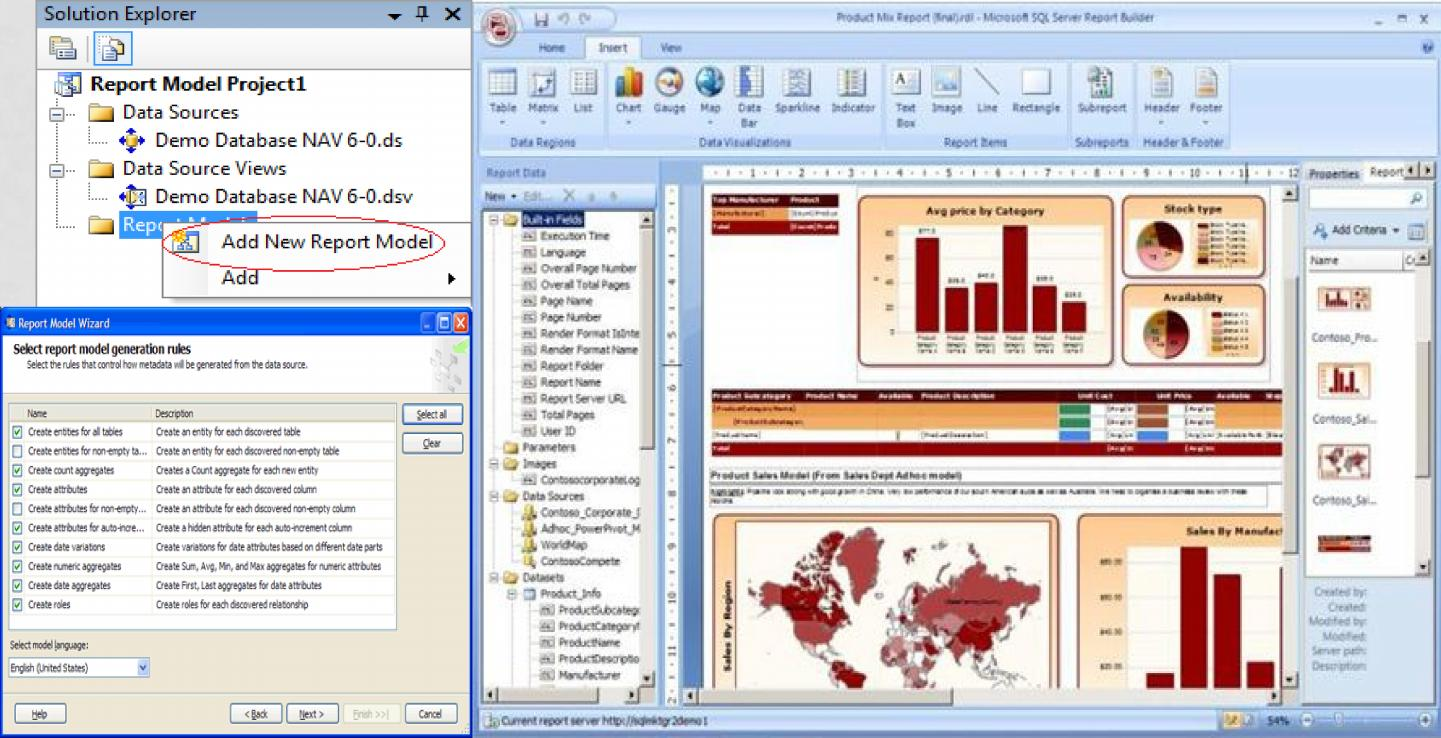Open the 'Select model language' combo box

point(79,667)
